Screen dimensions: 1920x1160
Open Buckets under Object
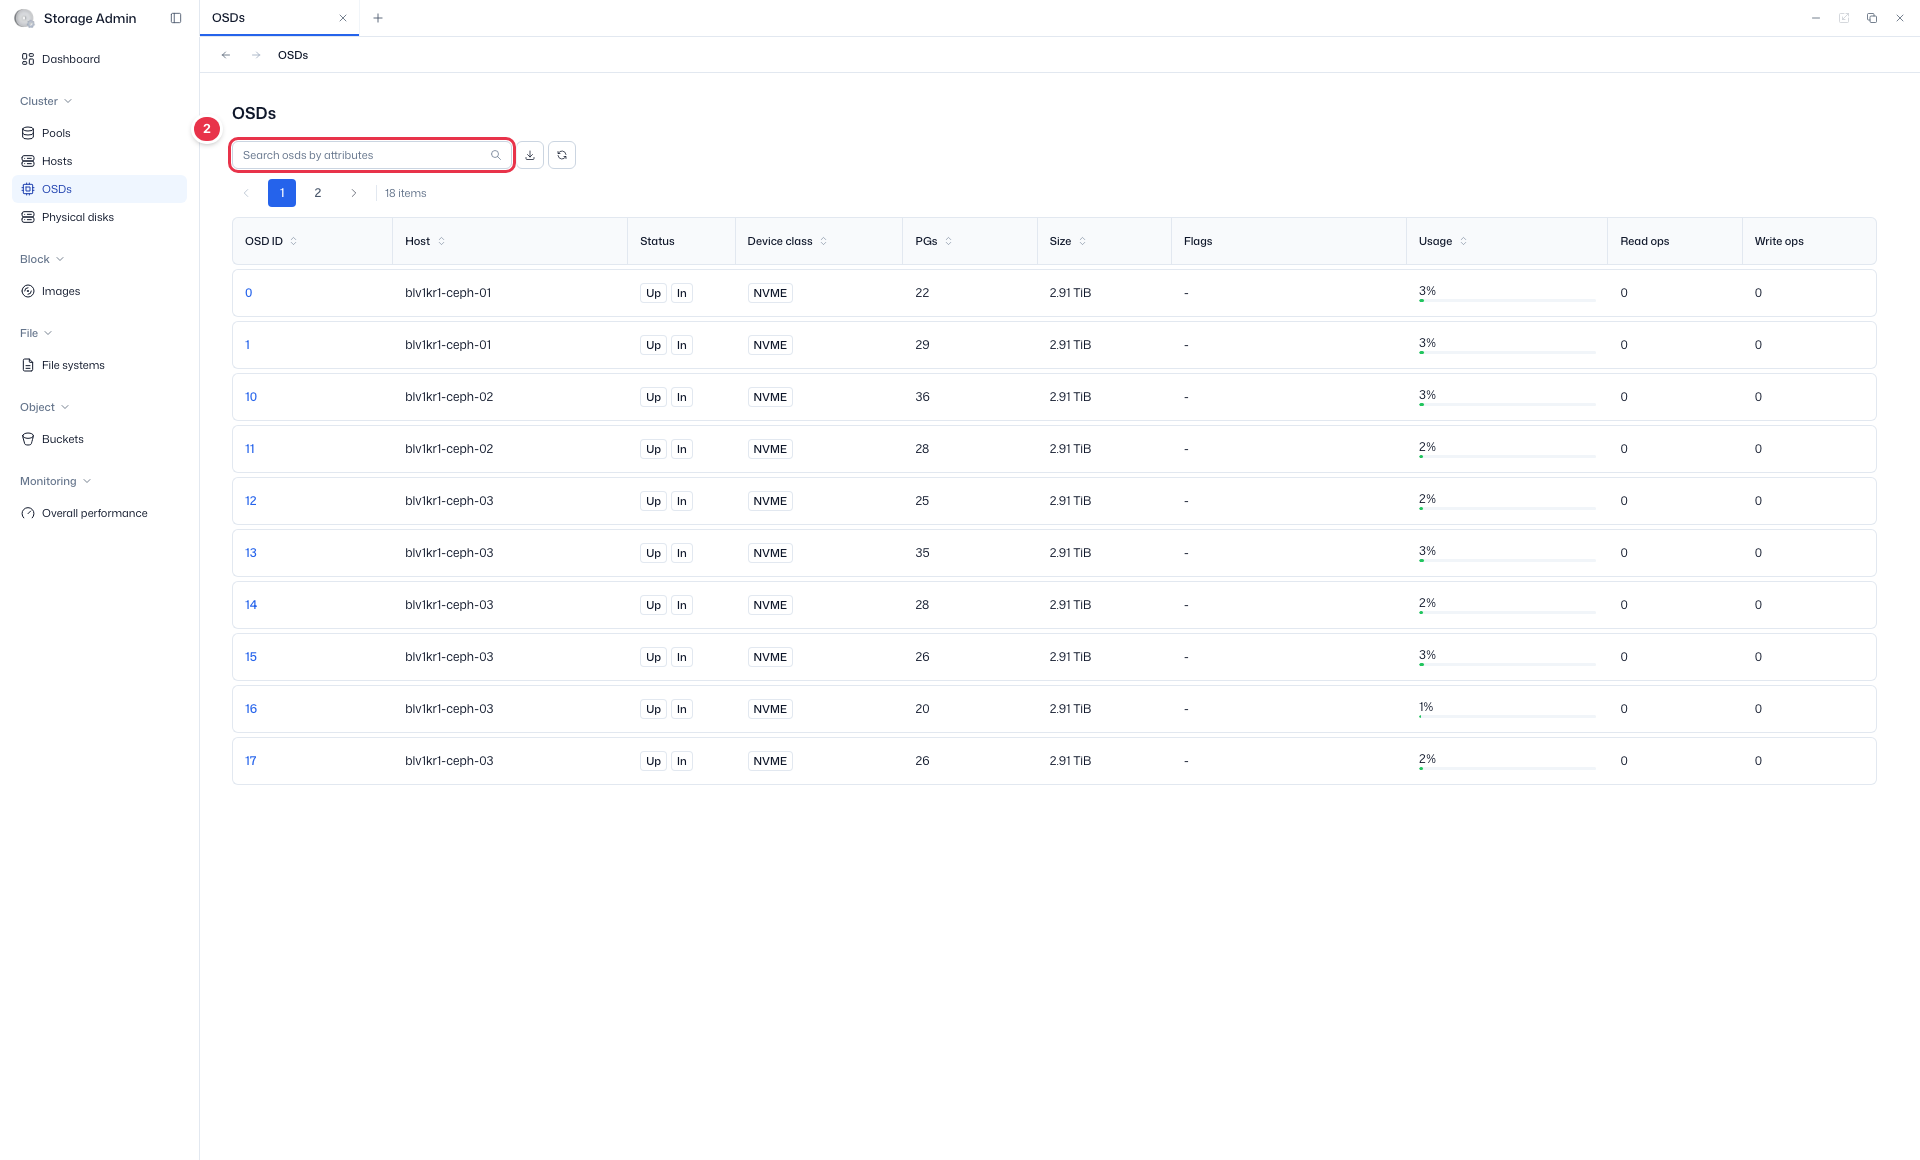coord(99,439)
